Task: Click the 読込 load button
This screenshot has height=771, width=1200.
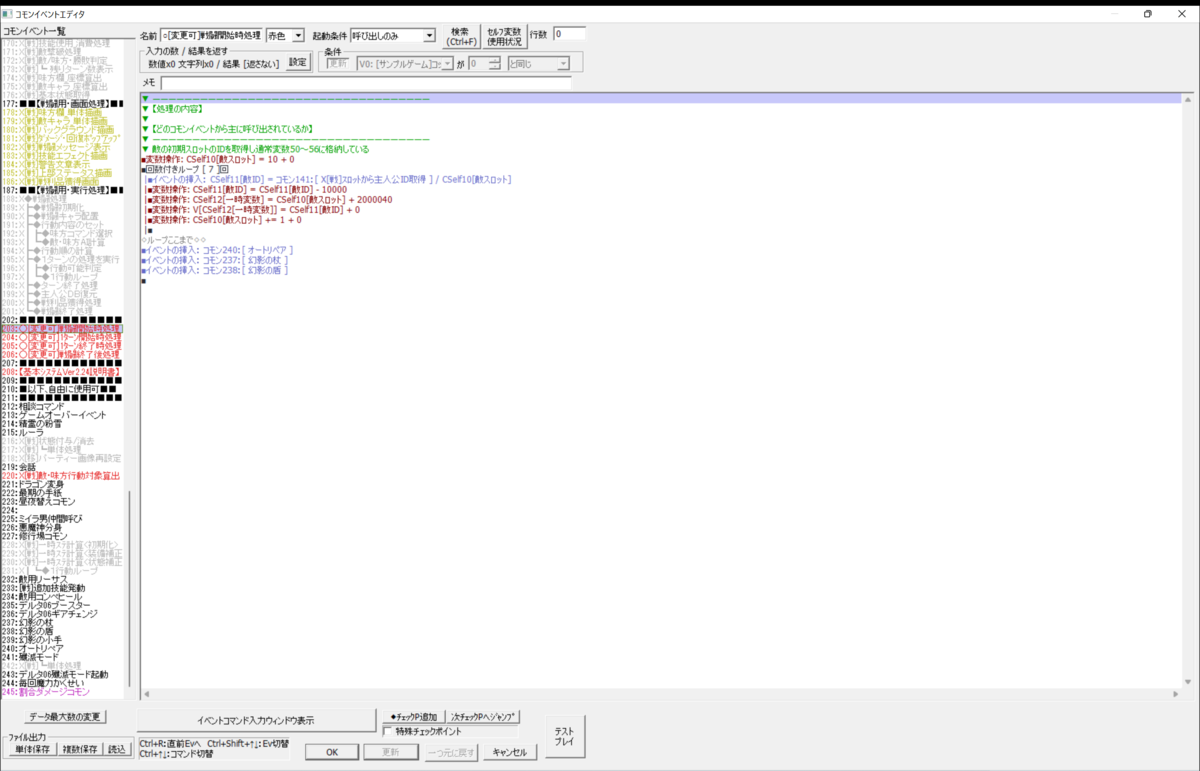Action: 118,749
